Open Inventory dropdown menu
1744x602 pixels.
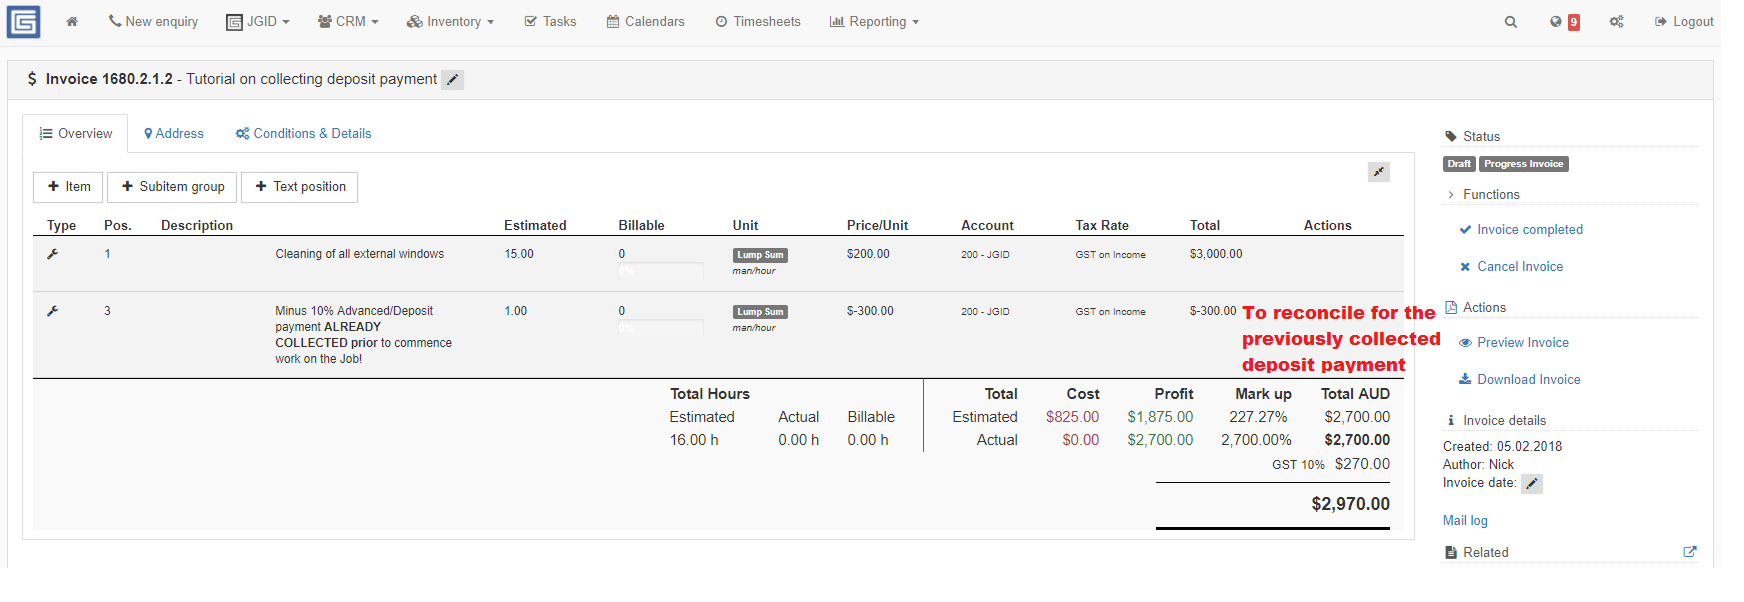(x=450, y=22)
